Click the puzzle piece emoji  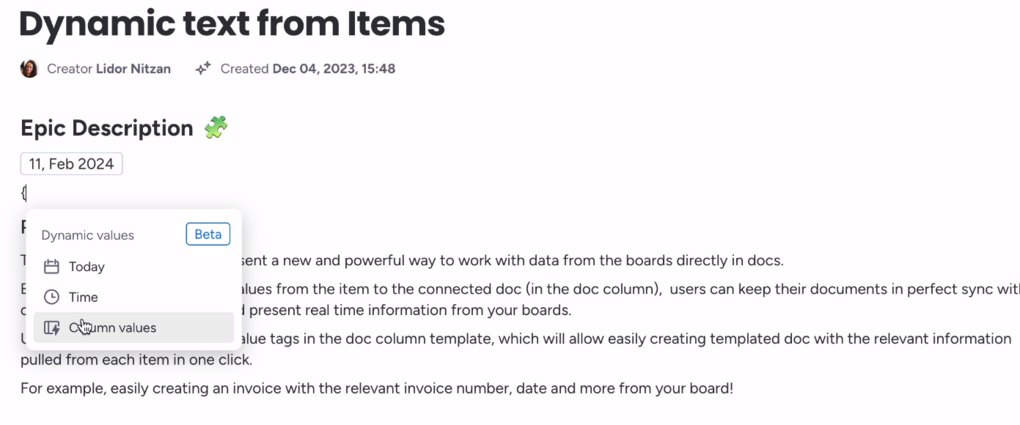215,128
